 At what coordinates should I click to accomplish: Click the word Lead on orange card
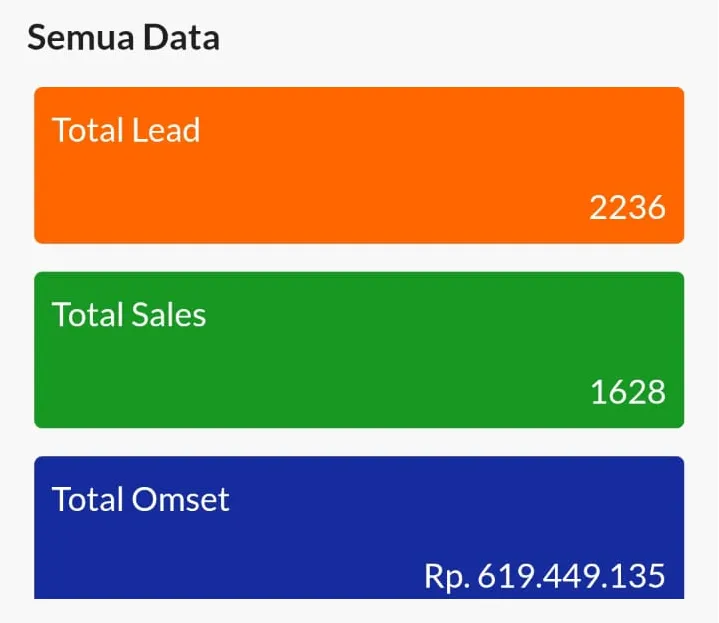coord(166,130)
